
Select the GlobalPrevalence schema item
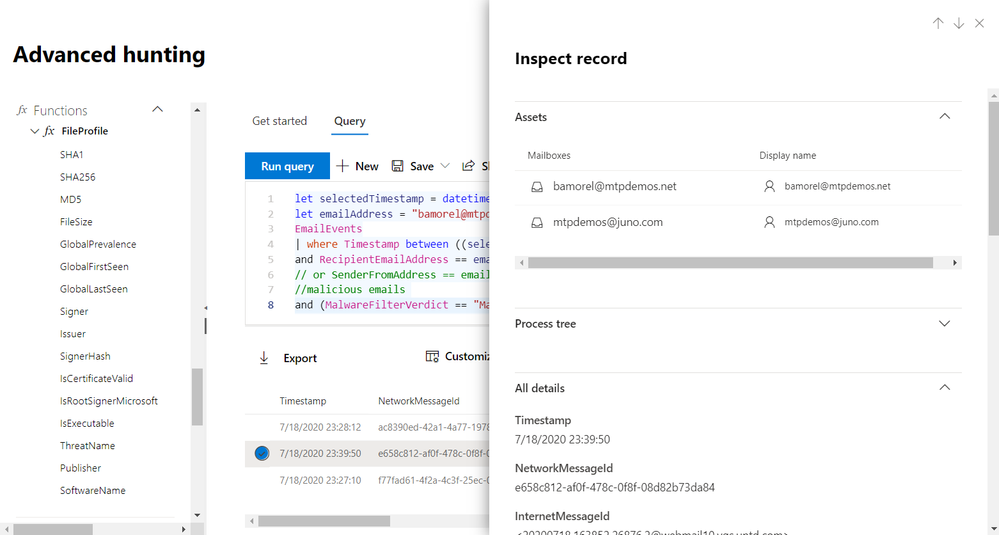coord(98,244)
